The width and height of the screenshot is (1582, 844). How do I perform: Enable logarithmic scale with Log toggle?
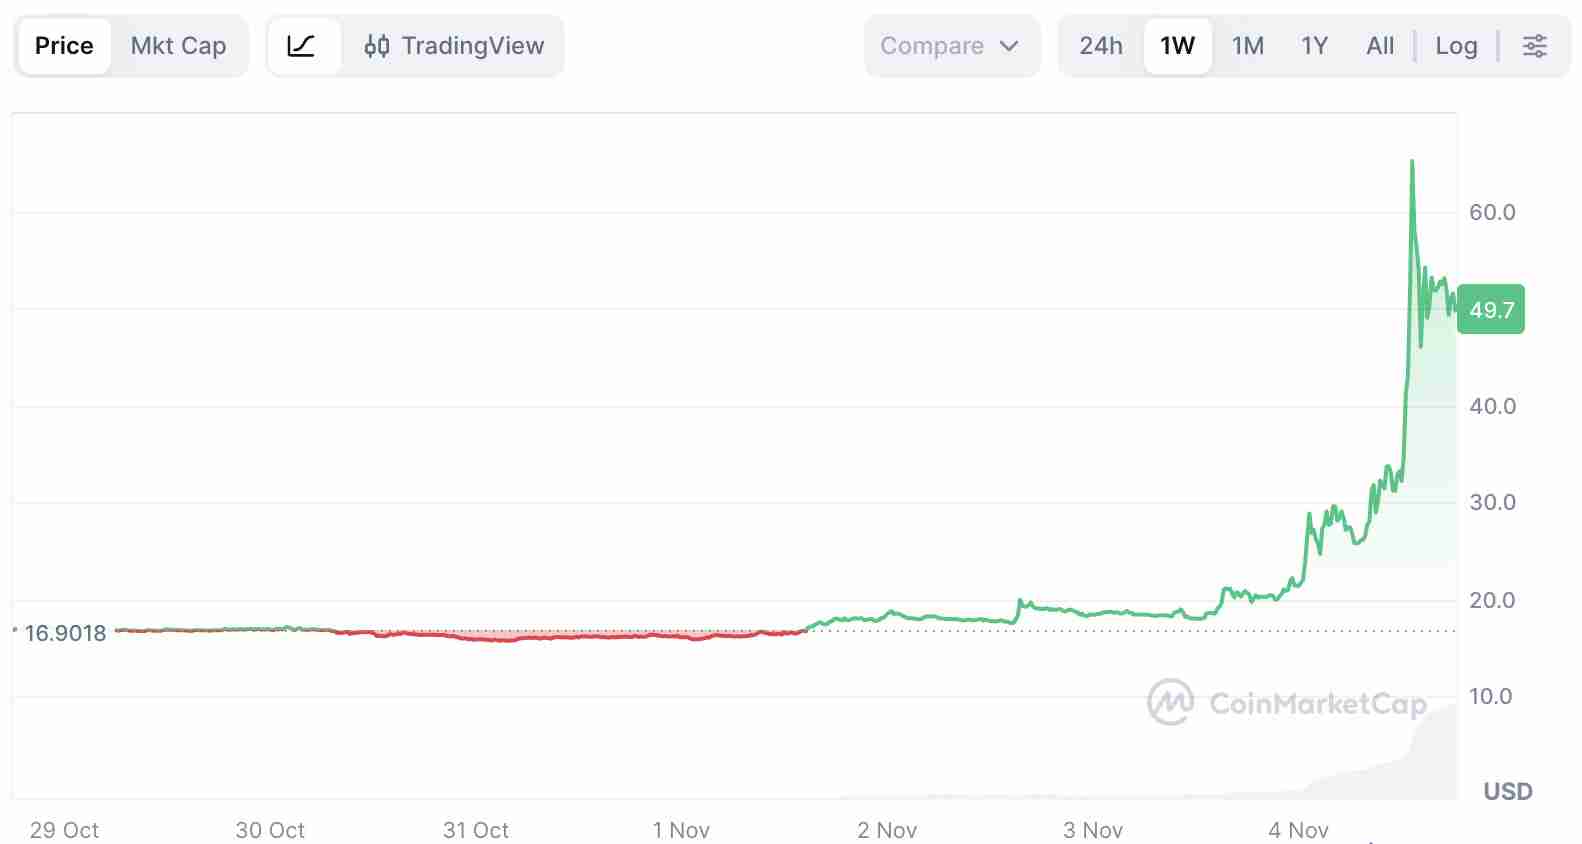pos(1456,46)
